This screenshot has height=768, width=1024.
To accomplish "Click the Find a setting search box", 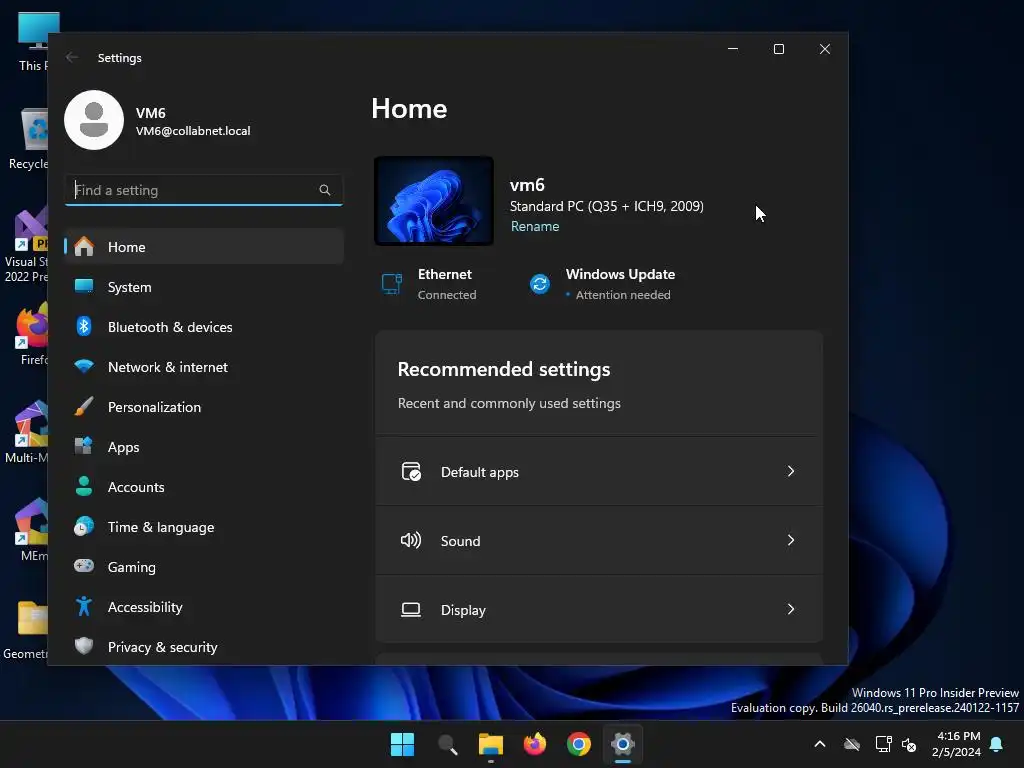I will pos(204,190).
